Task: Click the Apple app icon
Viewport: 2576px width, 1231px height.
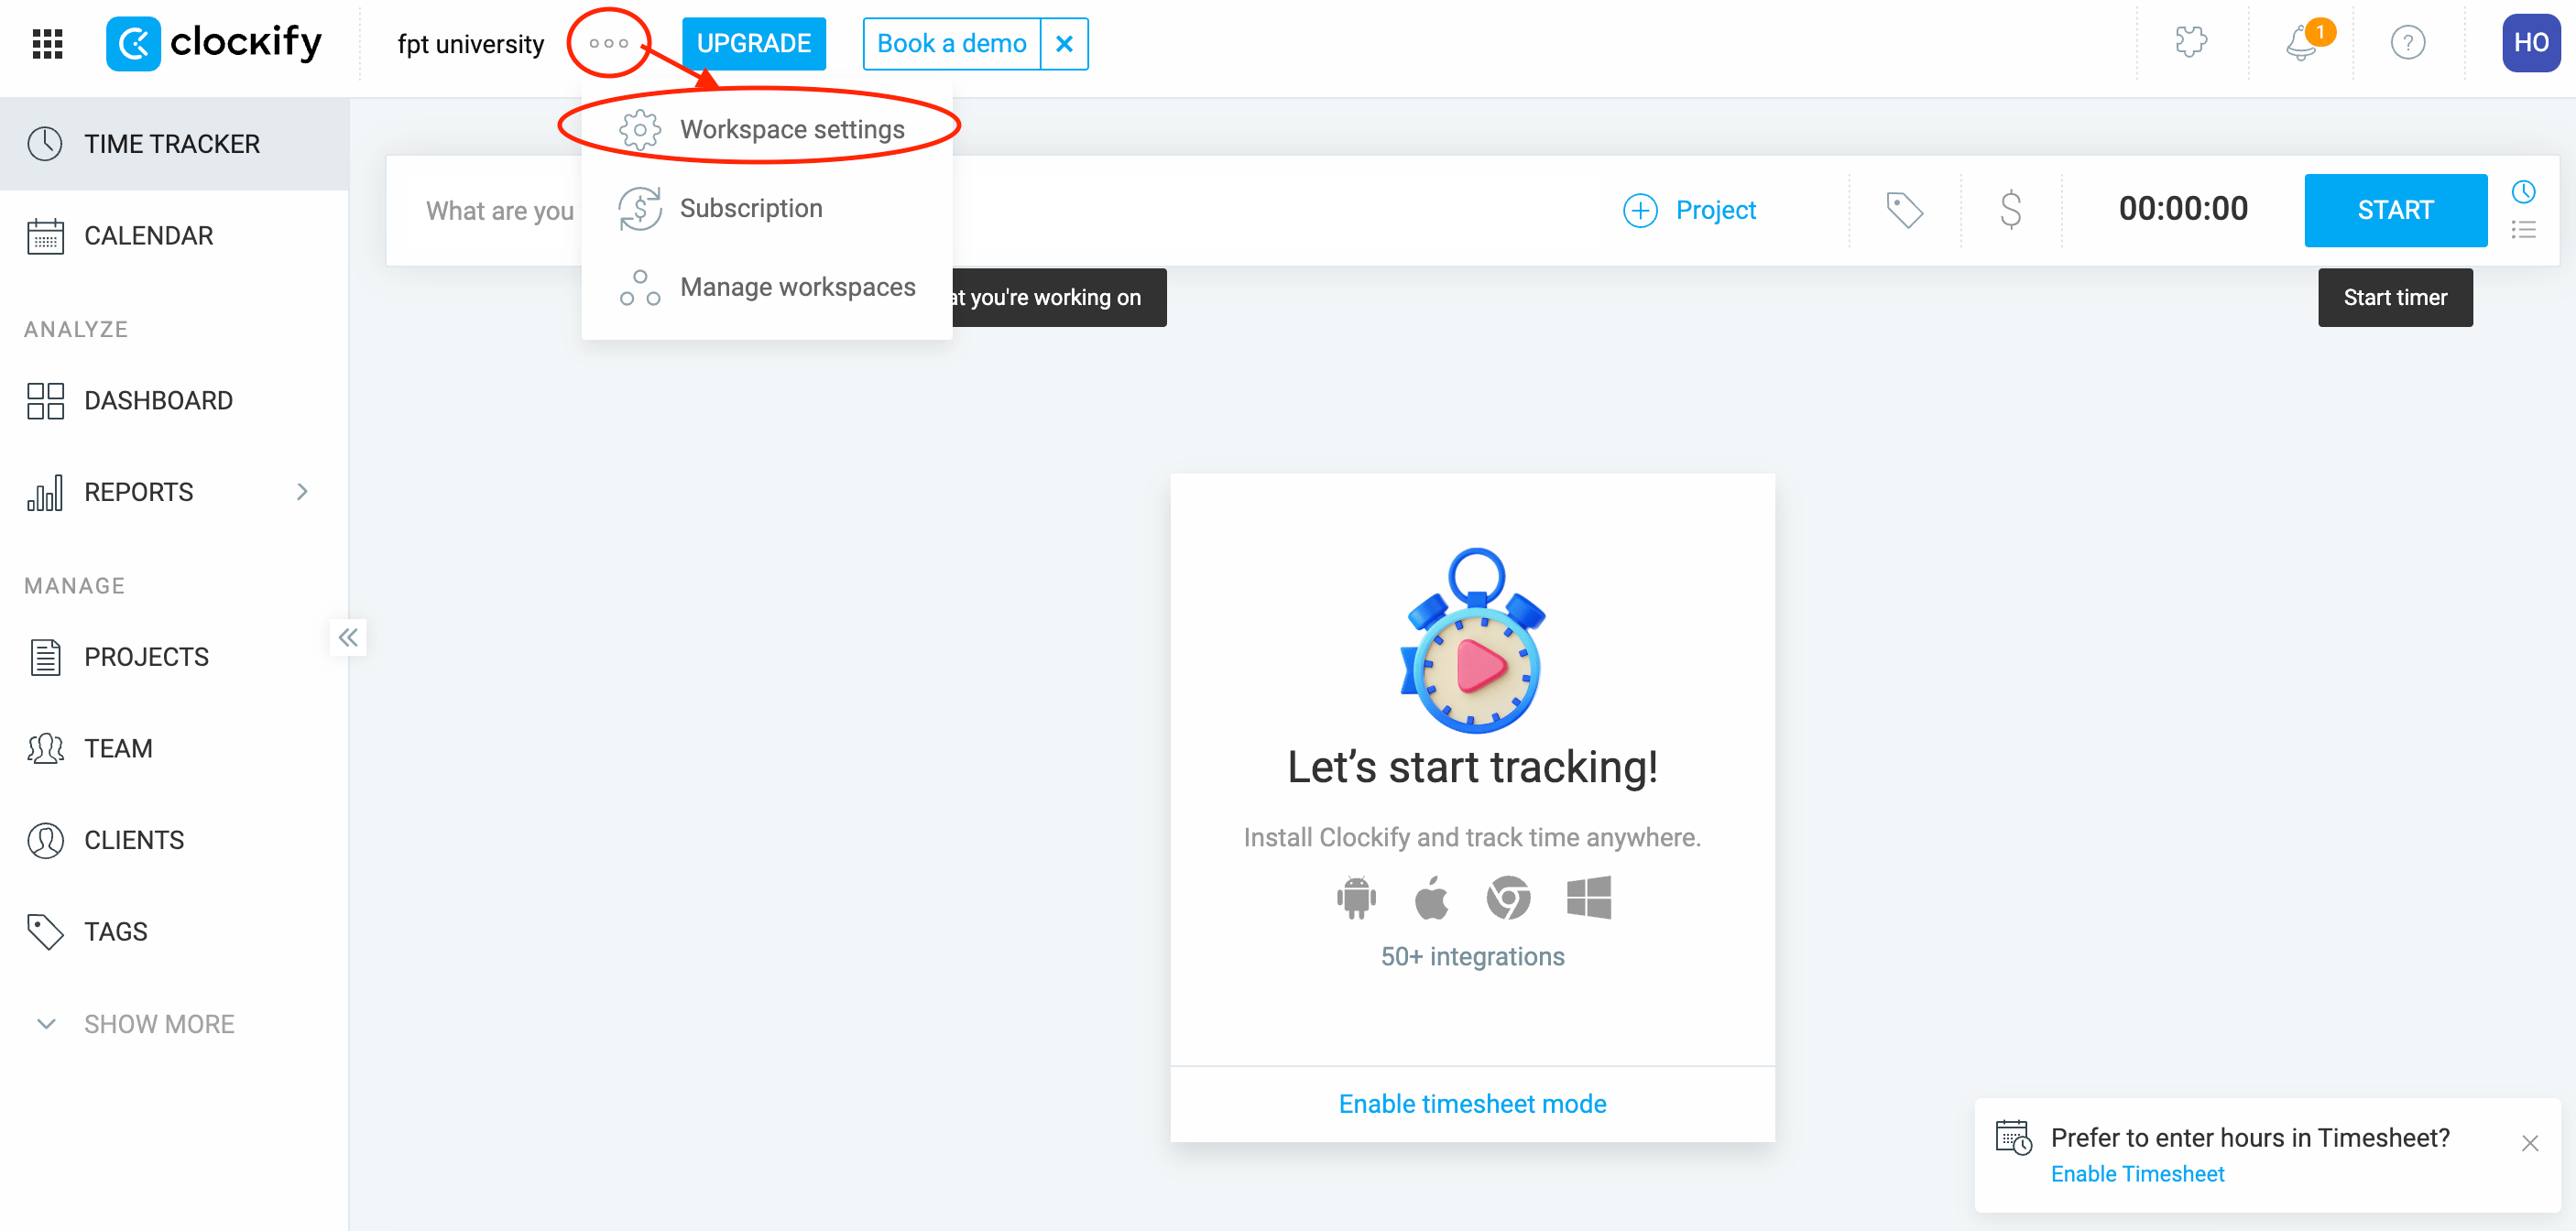Action: (1431, 897)
